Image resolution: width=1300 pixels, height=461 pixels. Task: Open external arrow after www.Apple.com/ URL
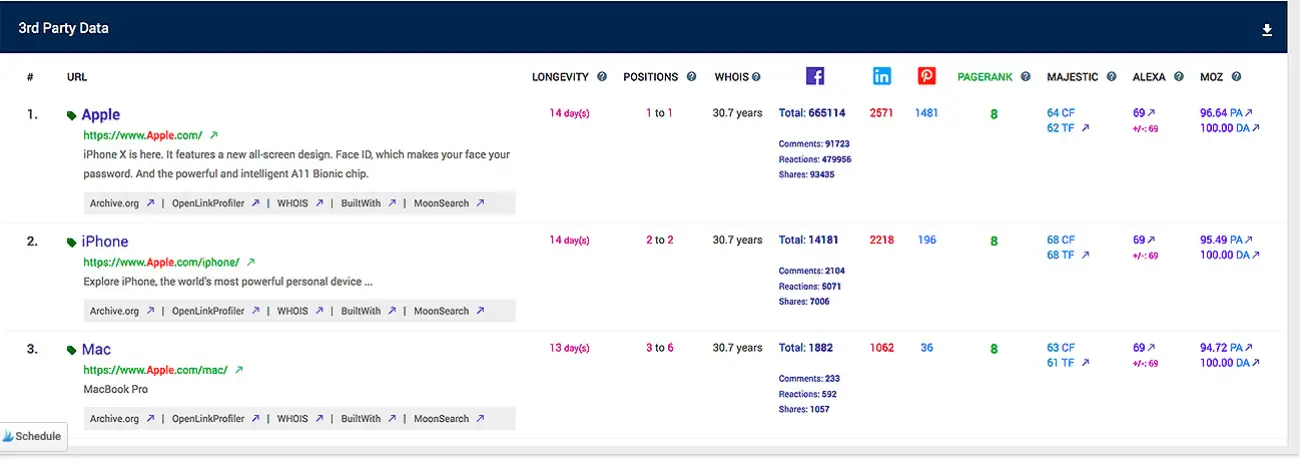(213, 135)
